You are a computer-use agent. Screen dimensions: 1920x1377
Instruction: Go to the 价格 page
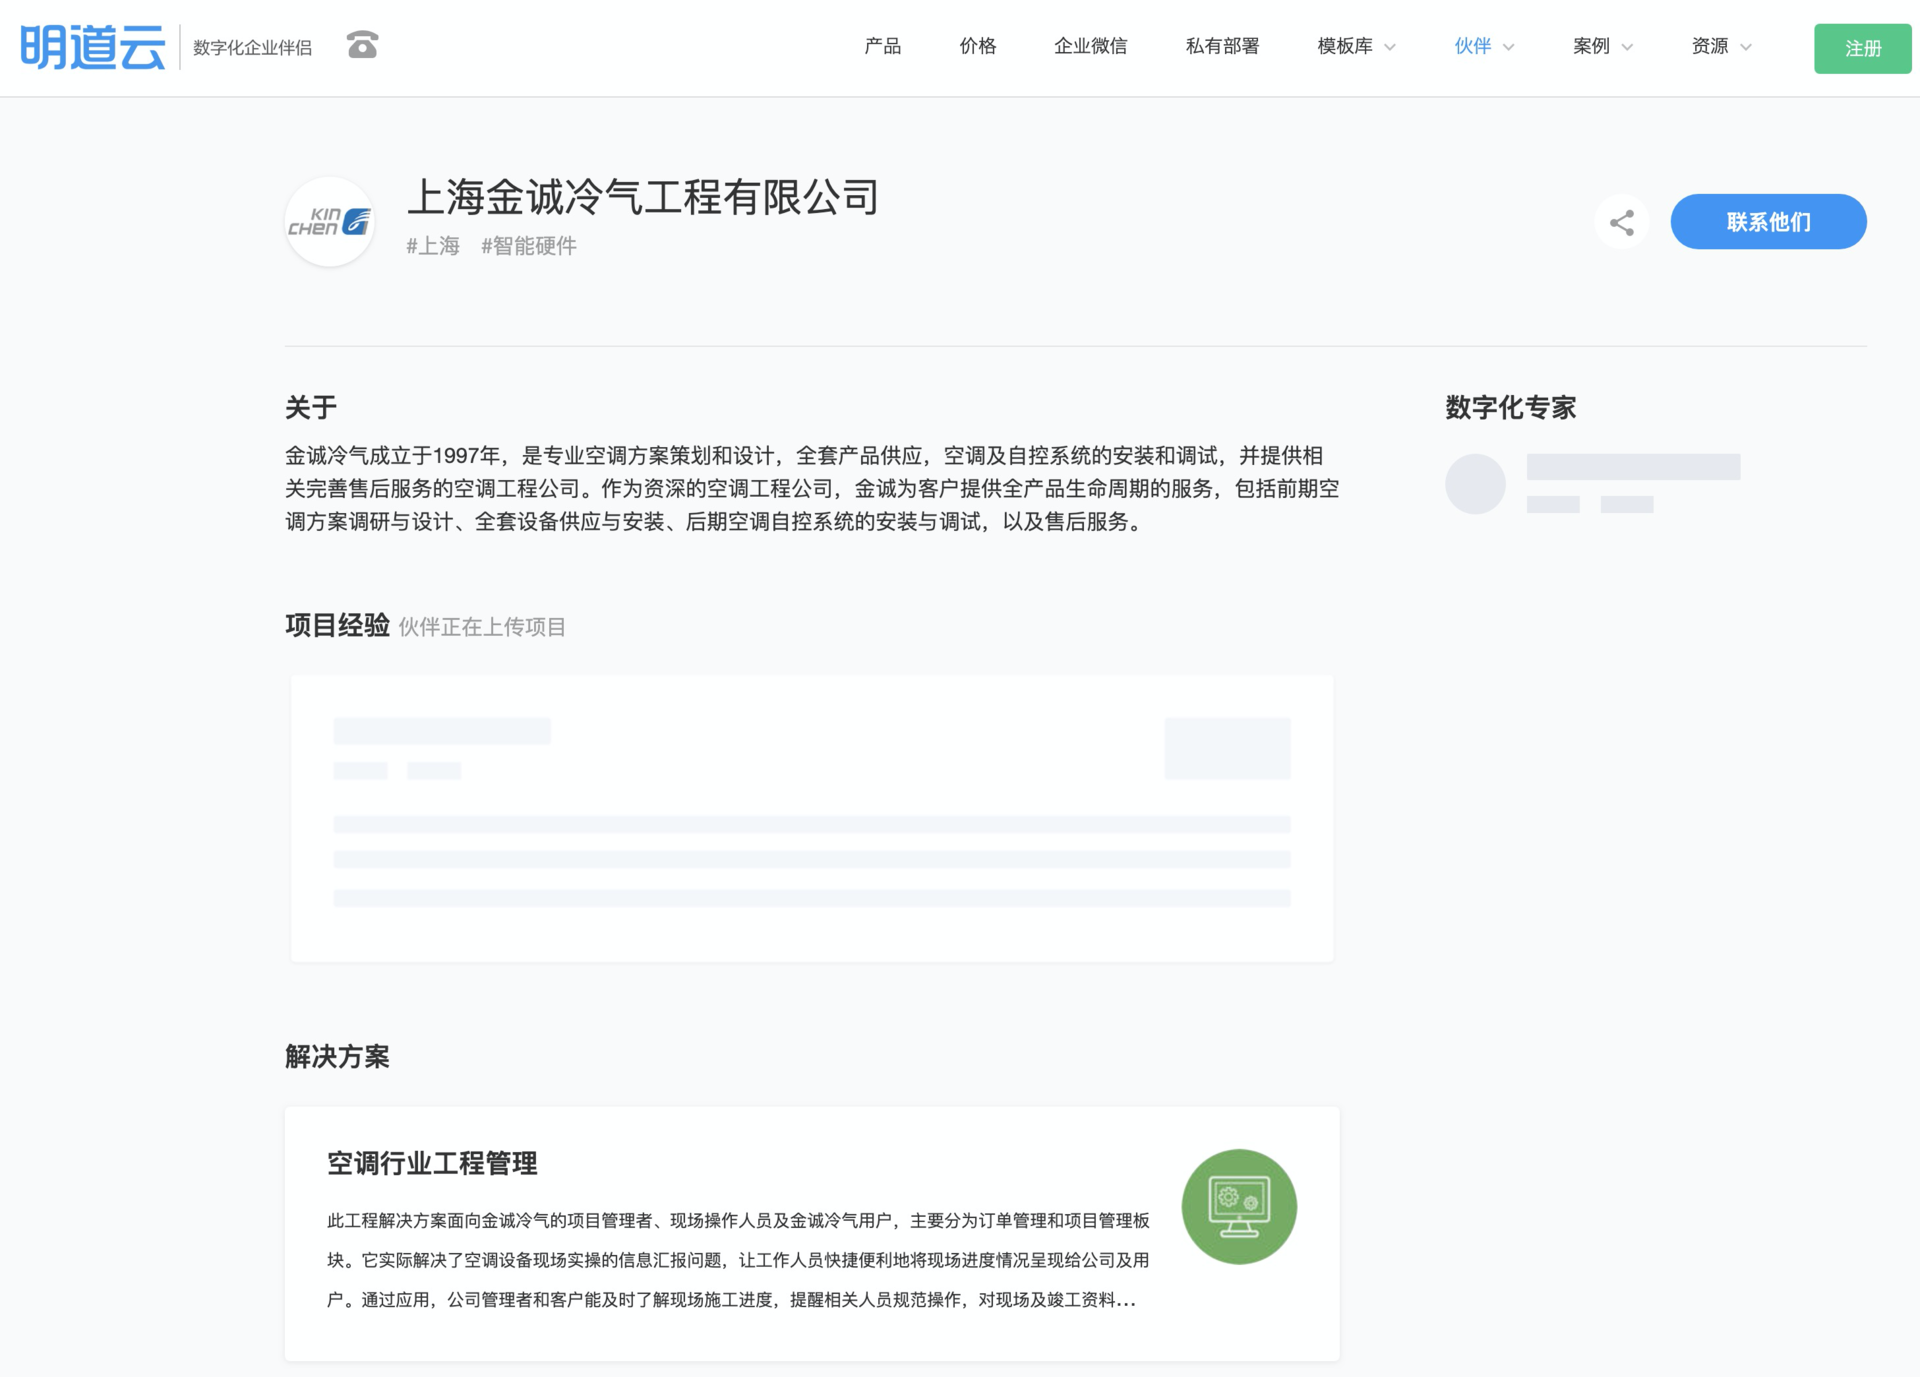pyautogui.click(x=977, y=46)
